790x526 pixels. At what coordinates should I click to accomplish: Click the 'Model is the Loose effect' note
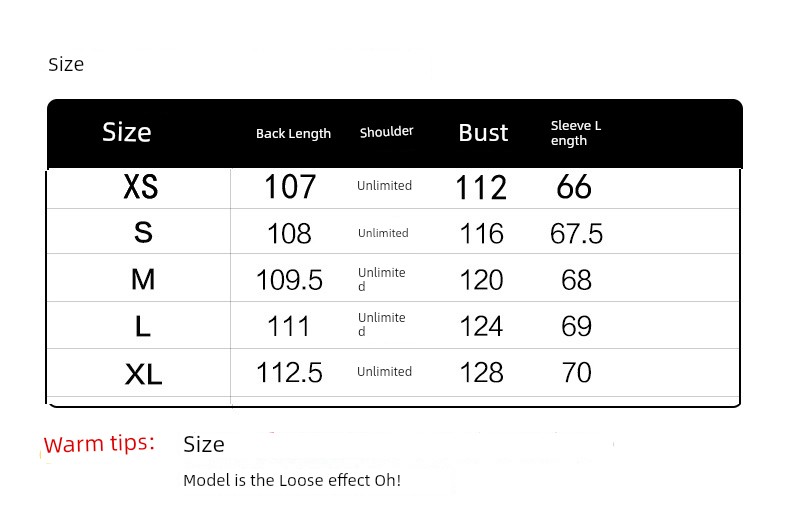[x=292, y=481]
